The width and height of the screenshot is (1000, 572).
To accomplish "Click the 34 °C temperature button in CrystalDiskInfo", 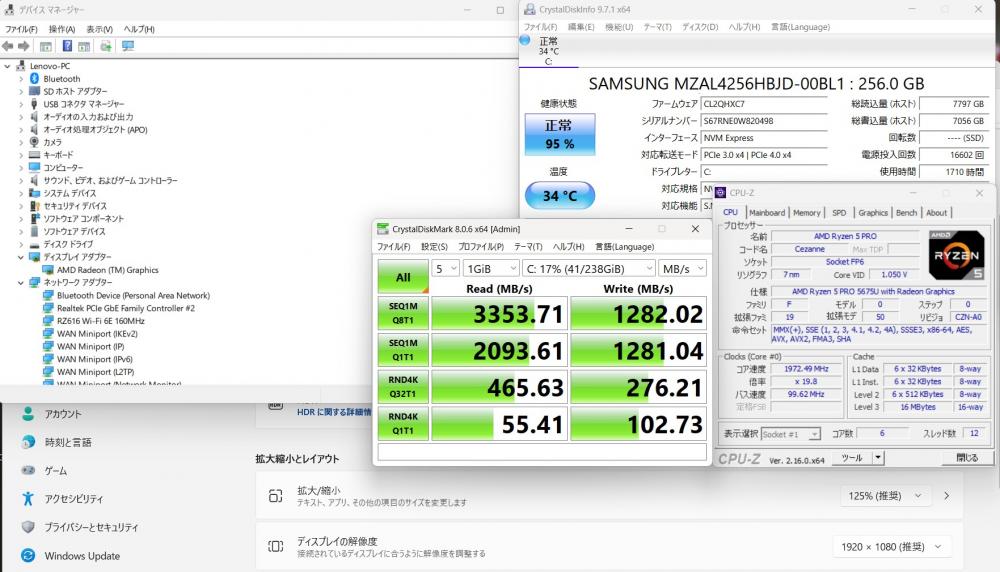I will pos(560,196).
